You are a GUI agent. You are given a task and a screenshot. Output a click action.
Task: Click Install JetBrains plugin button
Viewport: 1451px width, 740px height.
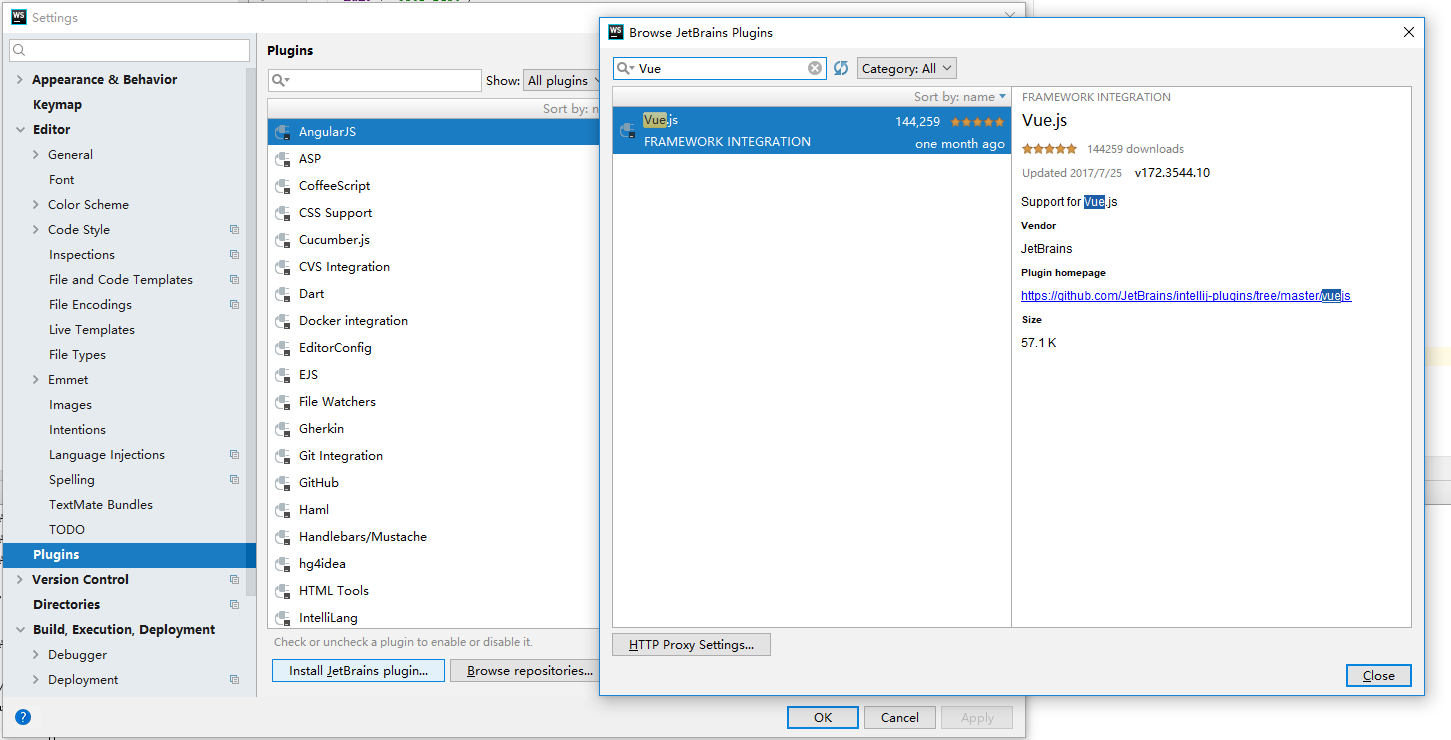[x=358, y=671]
